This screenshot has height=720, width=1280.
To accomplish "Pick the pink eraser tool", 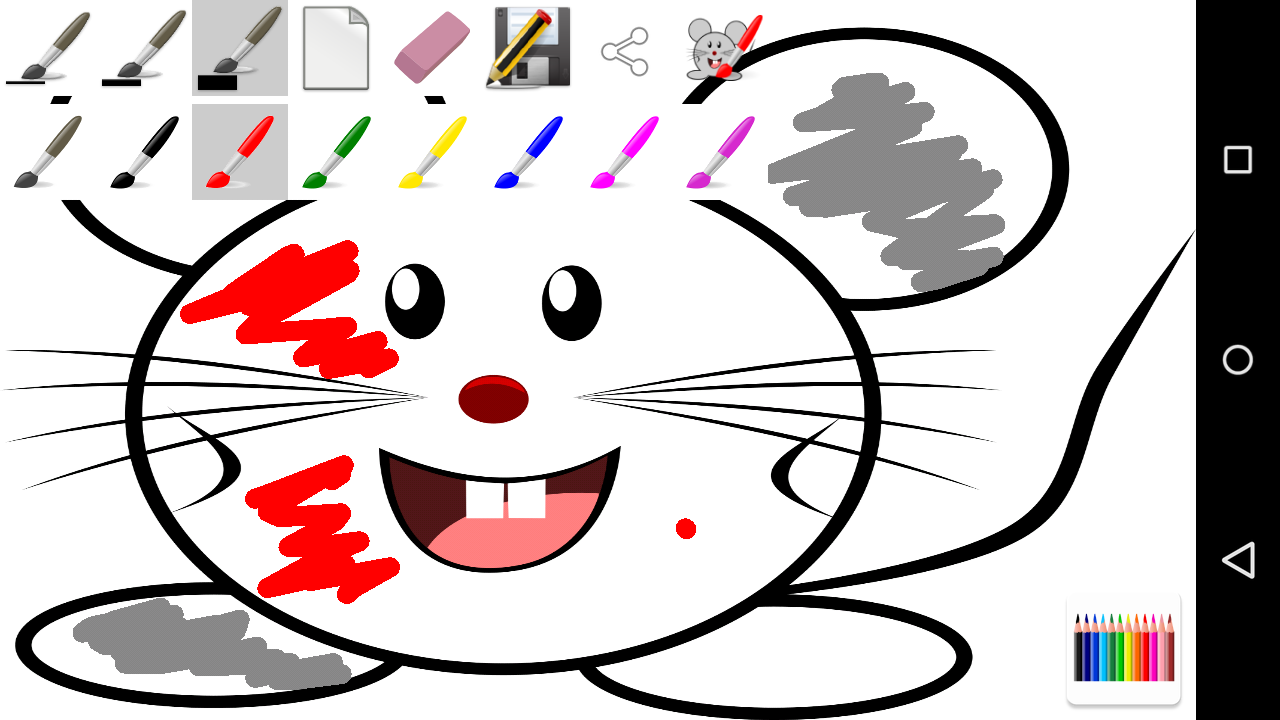I will (x=432, y=47).
